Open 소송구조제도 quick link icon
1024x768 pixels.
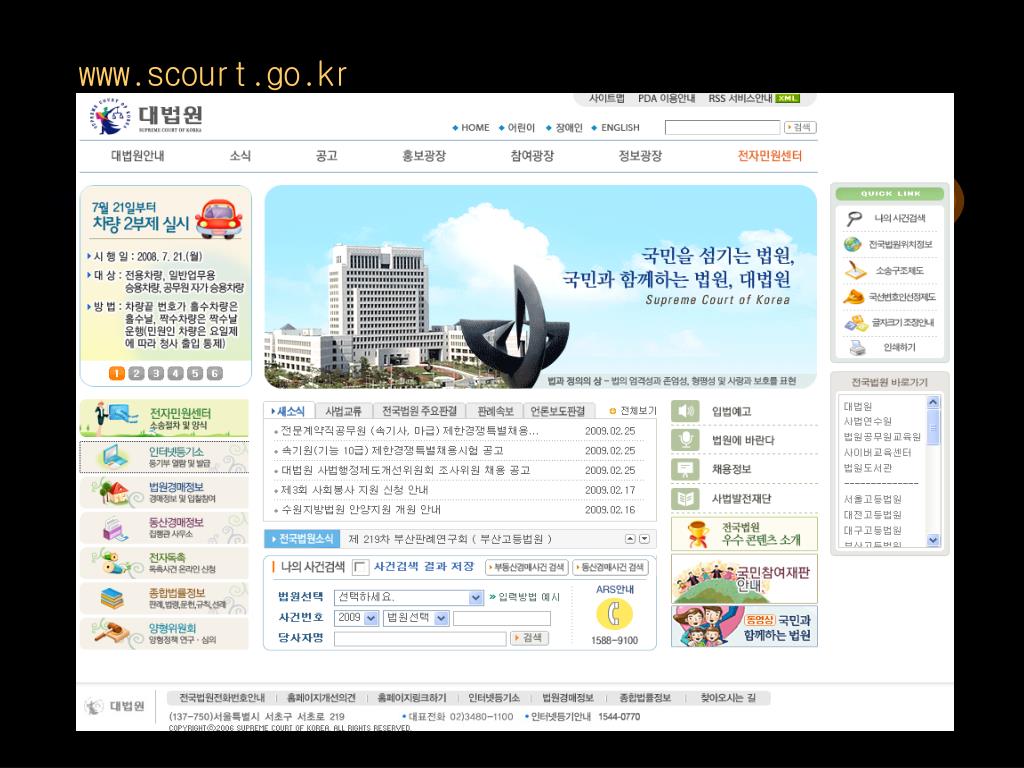(x=855, y=270)
